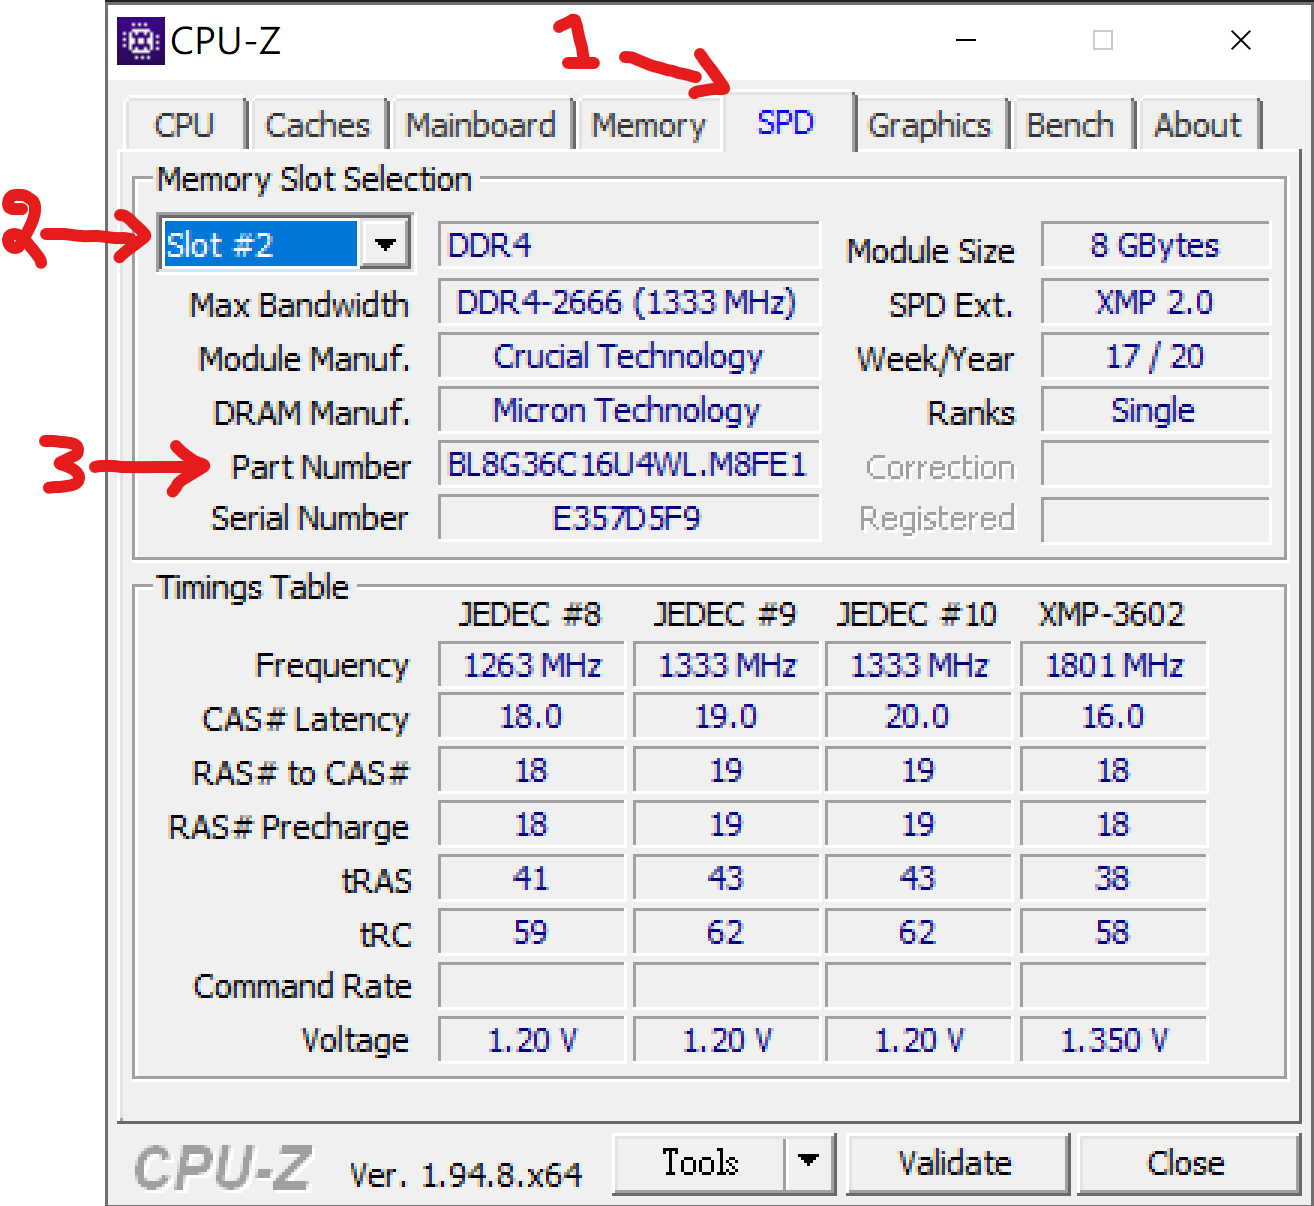
Task: Click the Week/Year value 17 / 20
Action: [1156, 357]
